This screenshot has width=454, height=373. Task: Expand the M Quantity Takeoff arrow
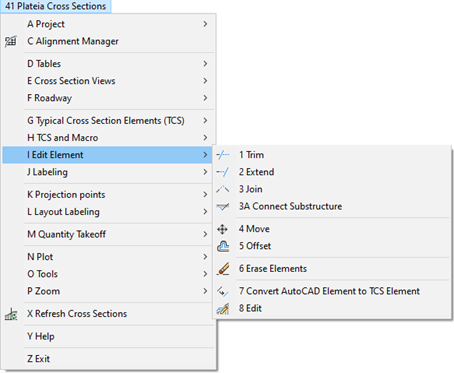point(205,234)
